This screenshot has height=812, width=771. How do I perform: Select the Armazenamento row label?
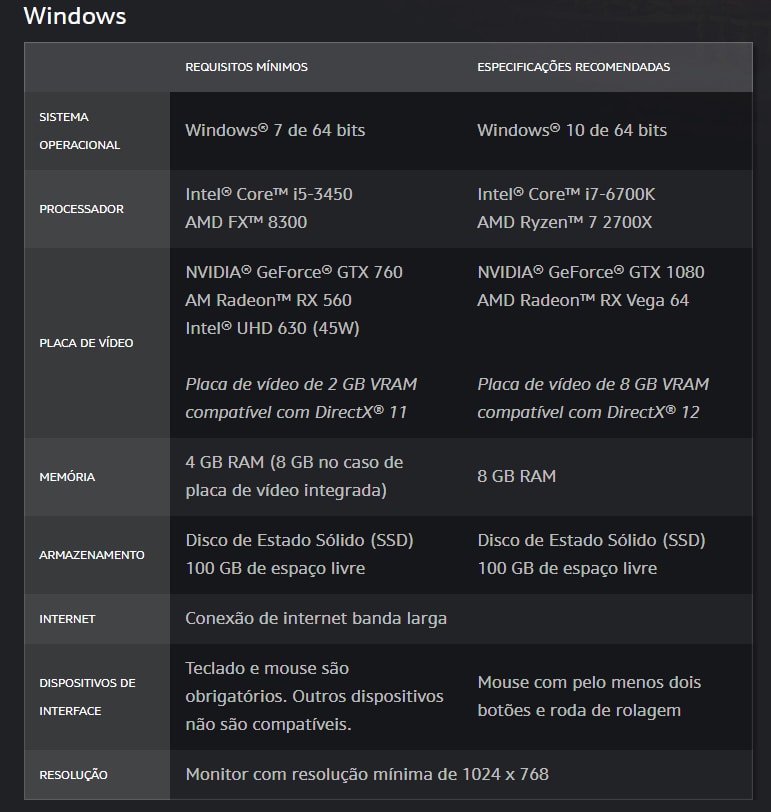pyautogui.click(x=92, y=555)
